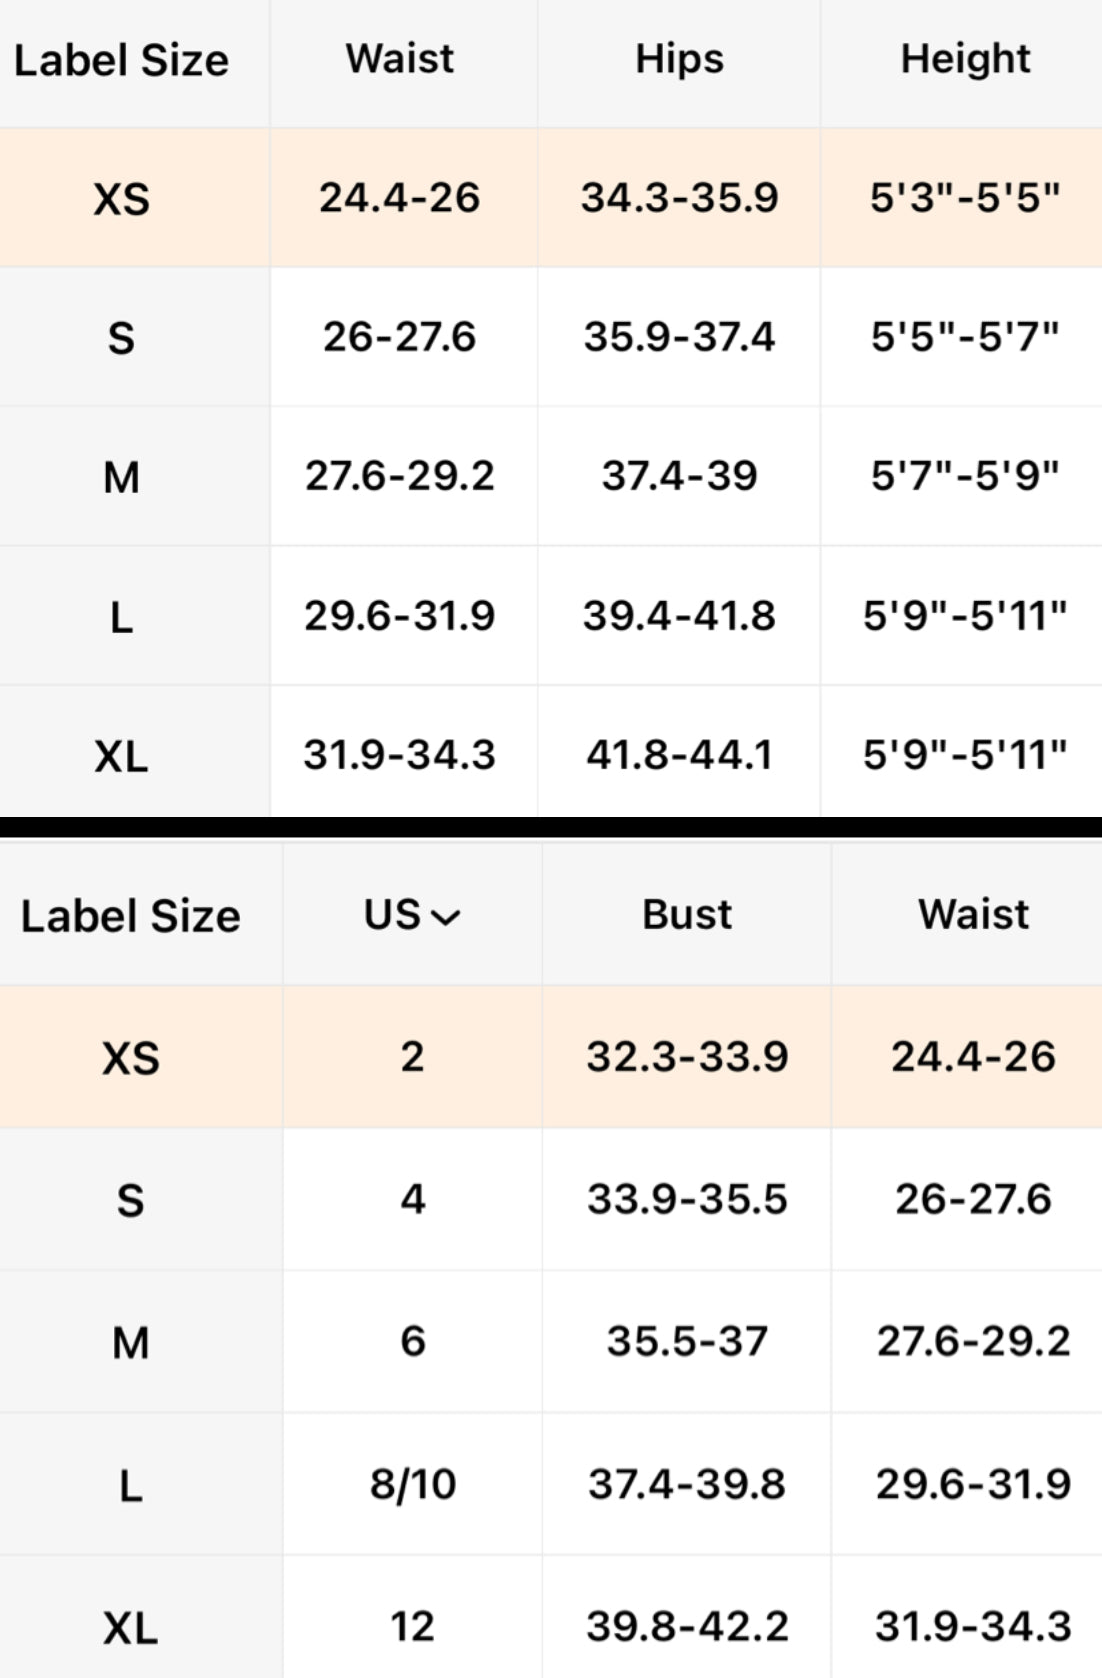The width and height of the screenshot is (1102, 1678).
Task: Click the bust range 39.8-42.2 cell
Action: click(687, 1626)
